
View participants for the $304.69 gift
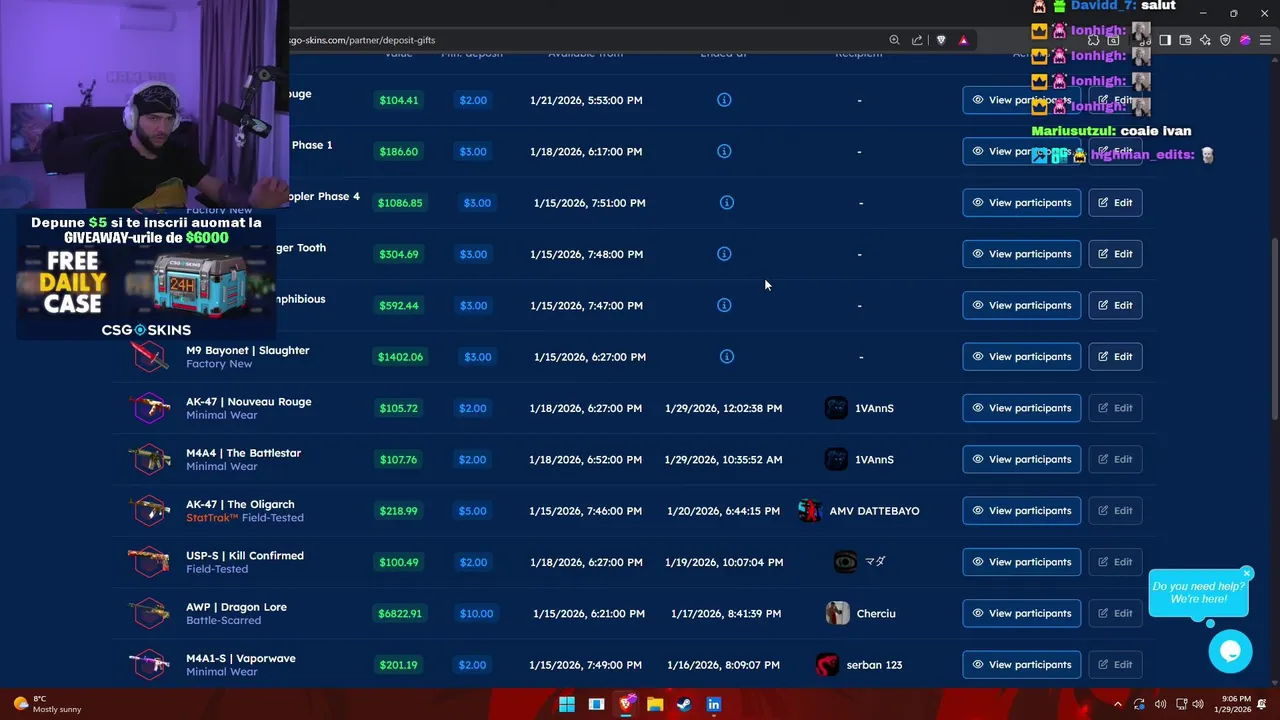coord(1021,254)
